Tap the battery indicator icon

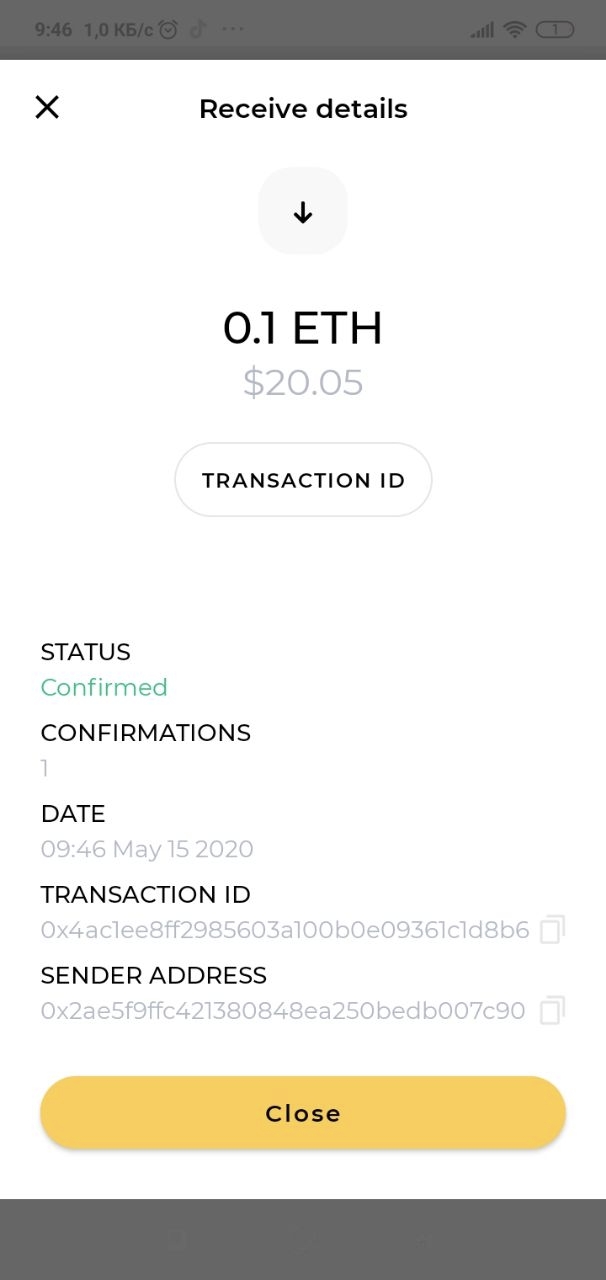pyautogui.click(x=555, y=30)
